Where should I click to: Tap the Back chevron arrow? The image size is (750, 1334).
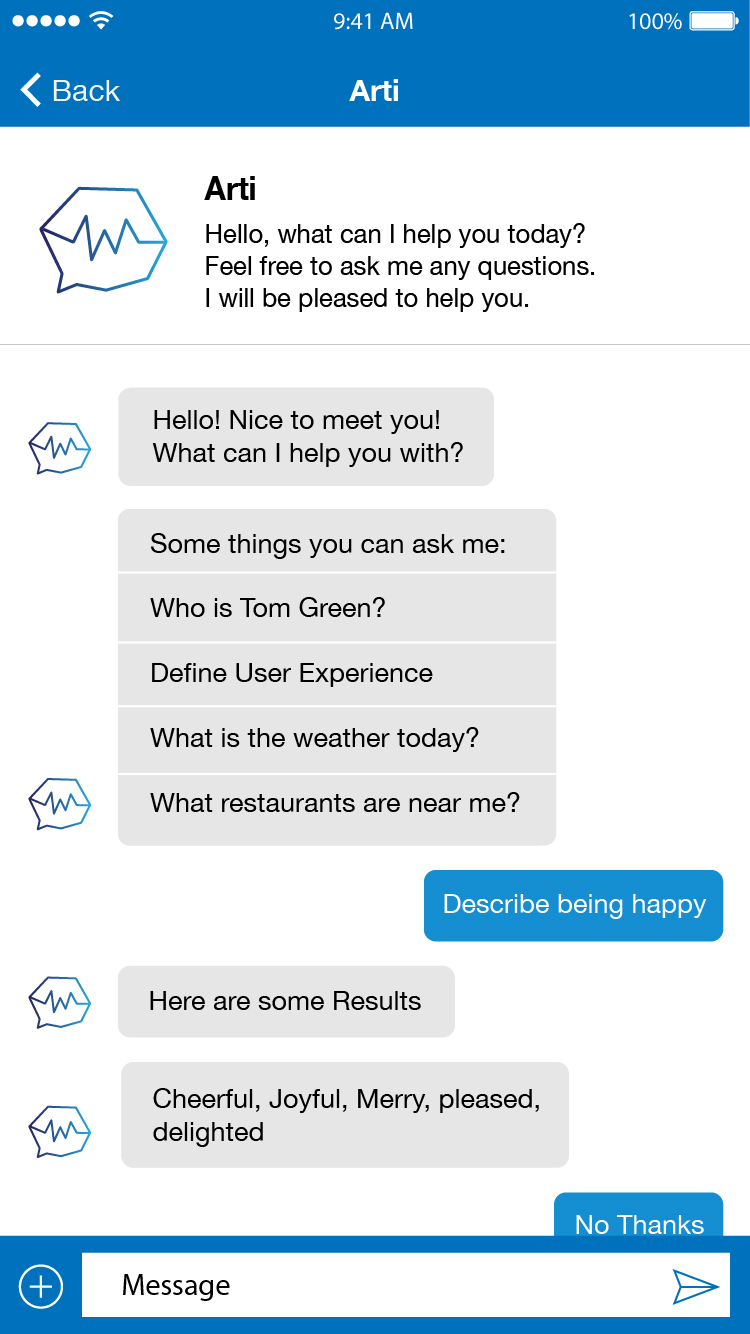(31, 90)
